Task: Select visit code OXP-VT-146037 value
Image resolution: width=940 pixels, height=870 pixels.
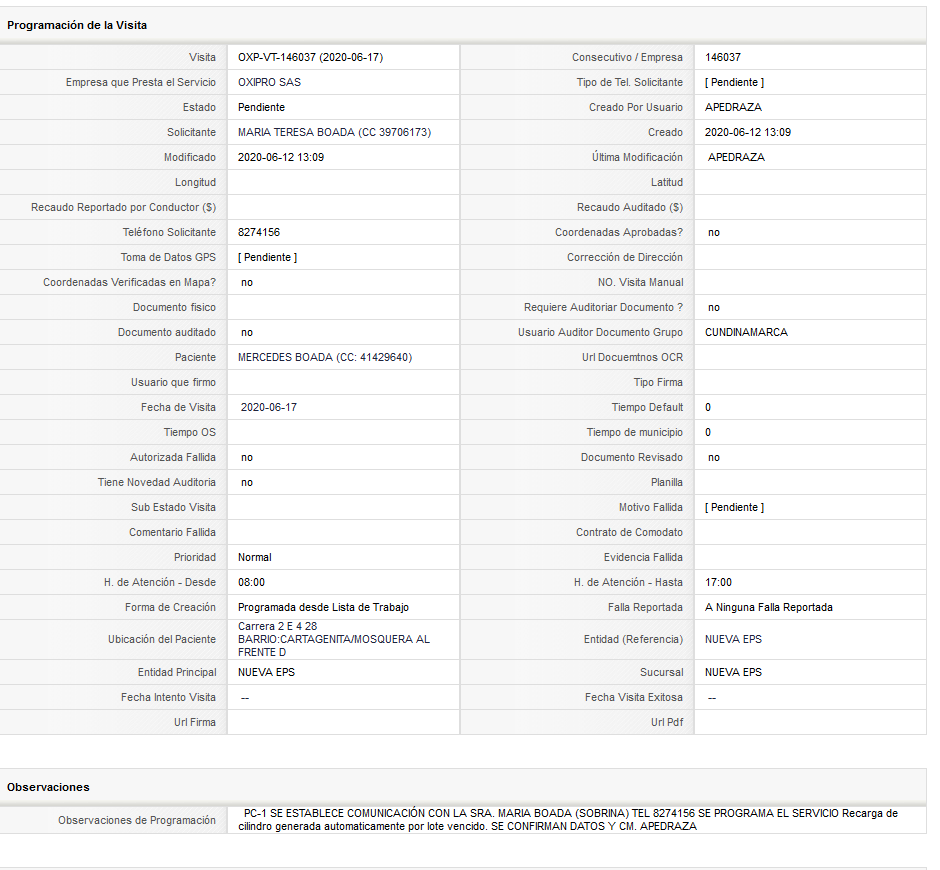Action: click(310, 58)
